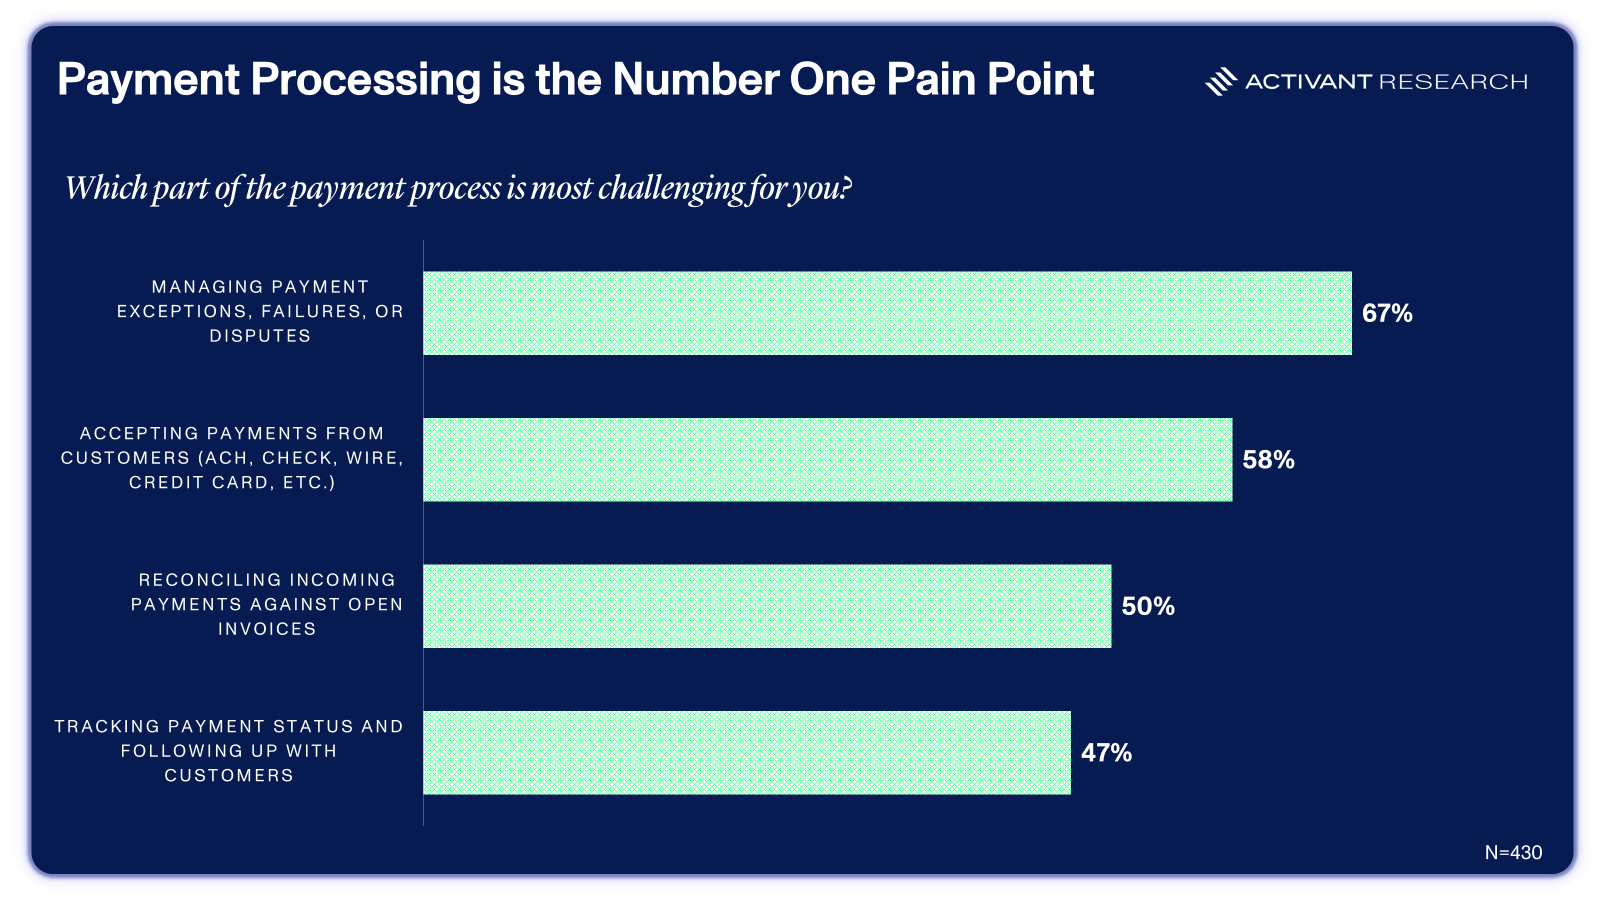Click the 58% value label

(x=1268, y=460)
